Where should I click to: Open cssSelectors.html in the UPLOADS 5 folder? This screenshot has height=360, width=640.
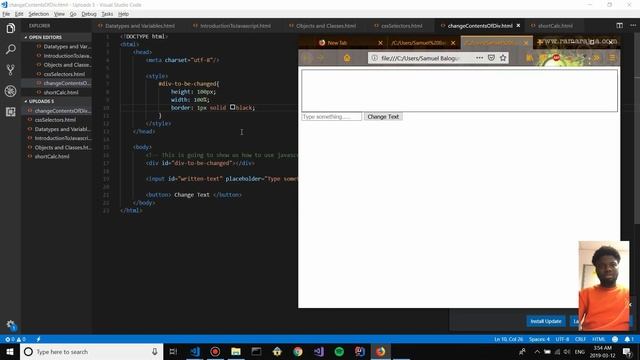click(55, 120)
